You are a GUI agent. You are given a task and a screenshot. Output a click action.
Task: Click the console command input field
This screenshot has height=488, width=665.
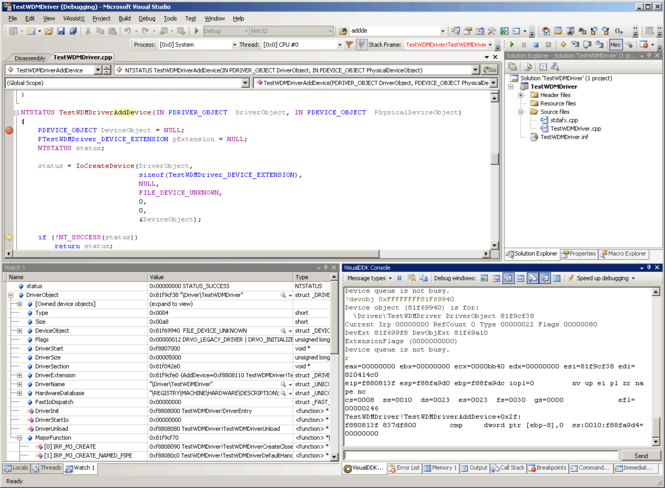tap(484, 455)
